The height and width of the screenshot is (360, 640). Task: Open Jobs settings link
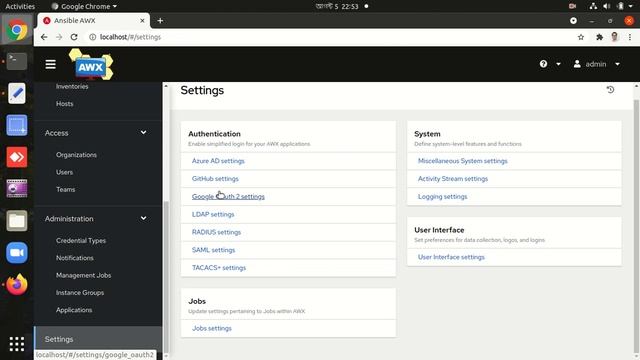coord(211,329)
